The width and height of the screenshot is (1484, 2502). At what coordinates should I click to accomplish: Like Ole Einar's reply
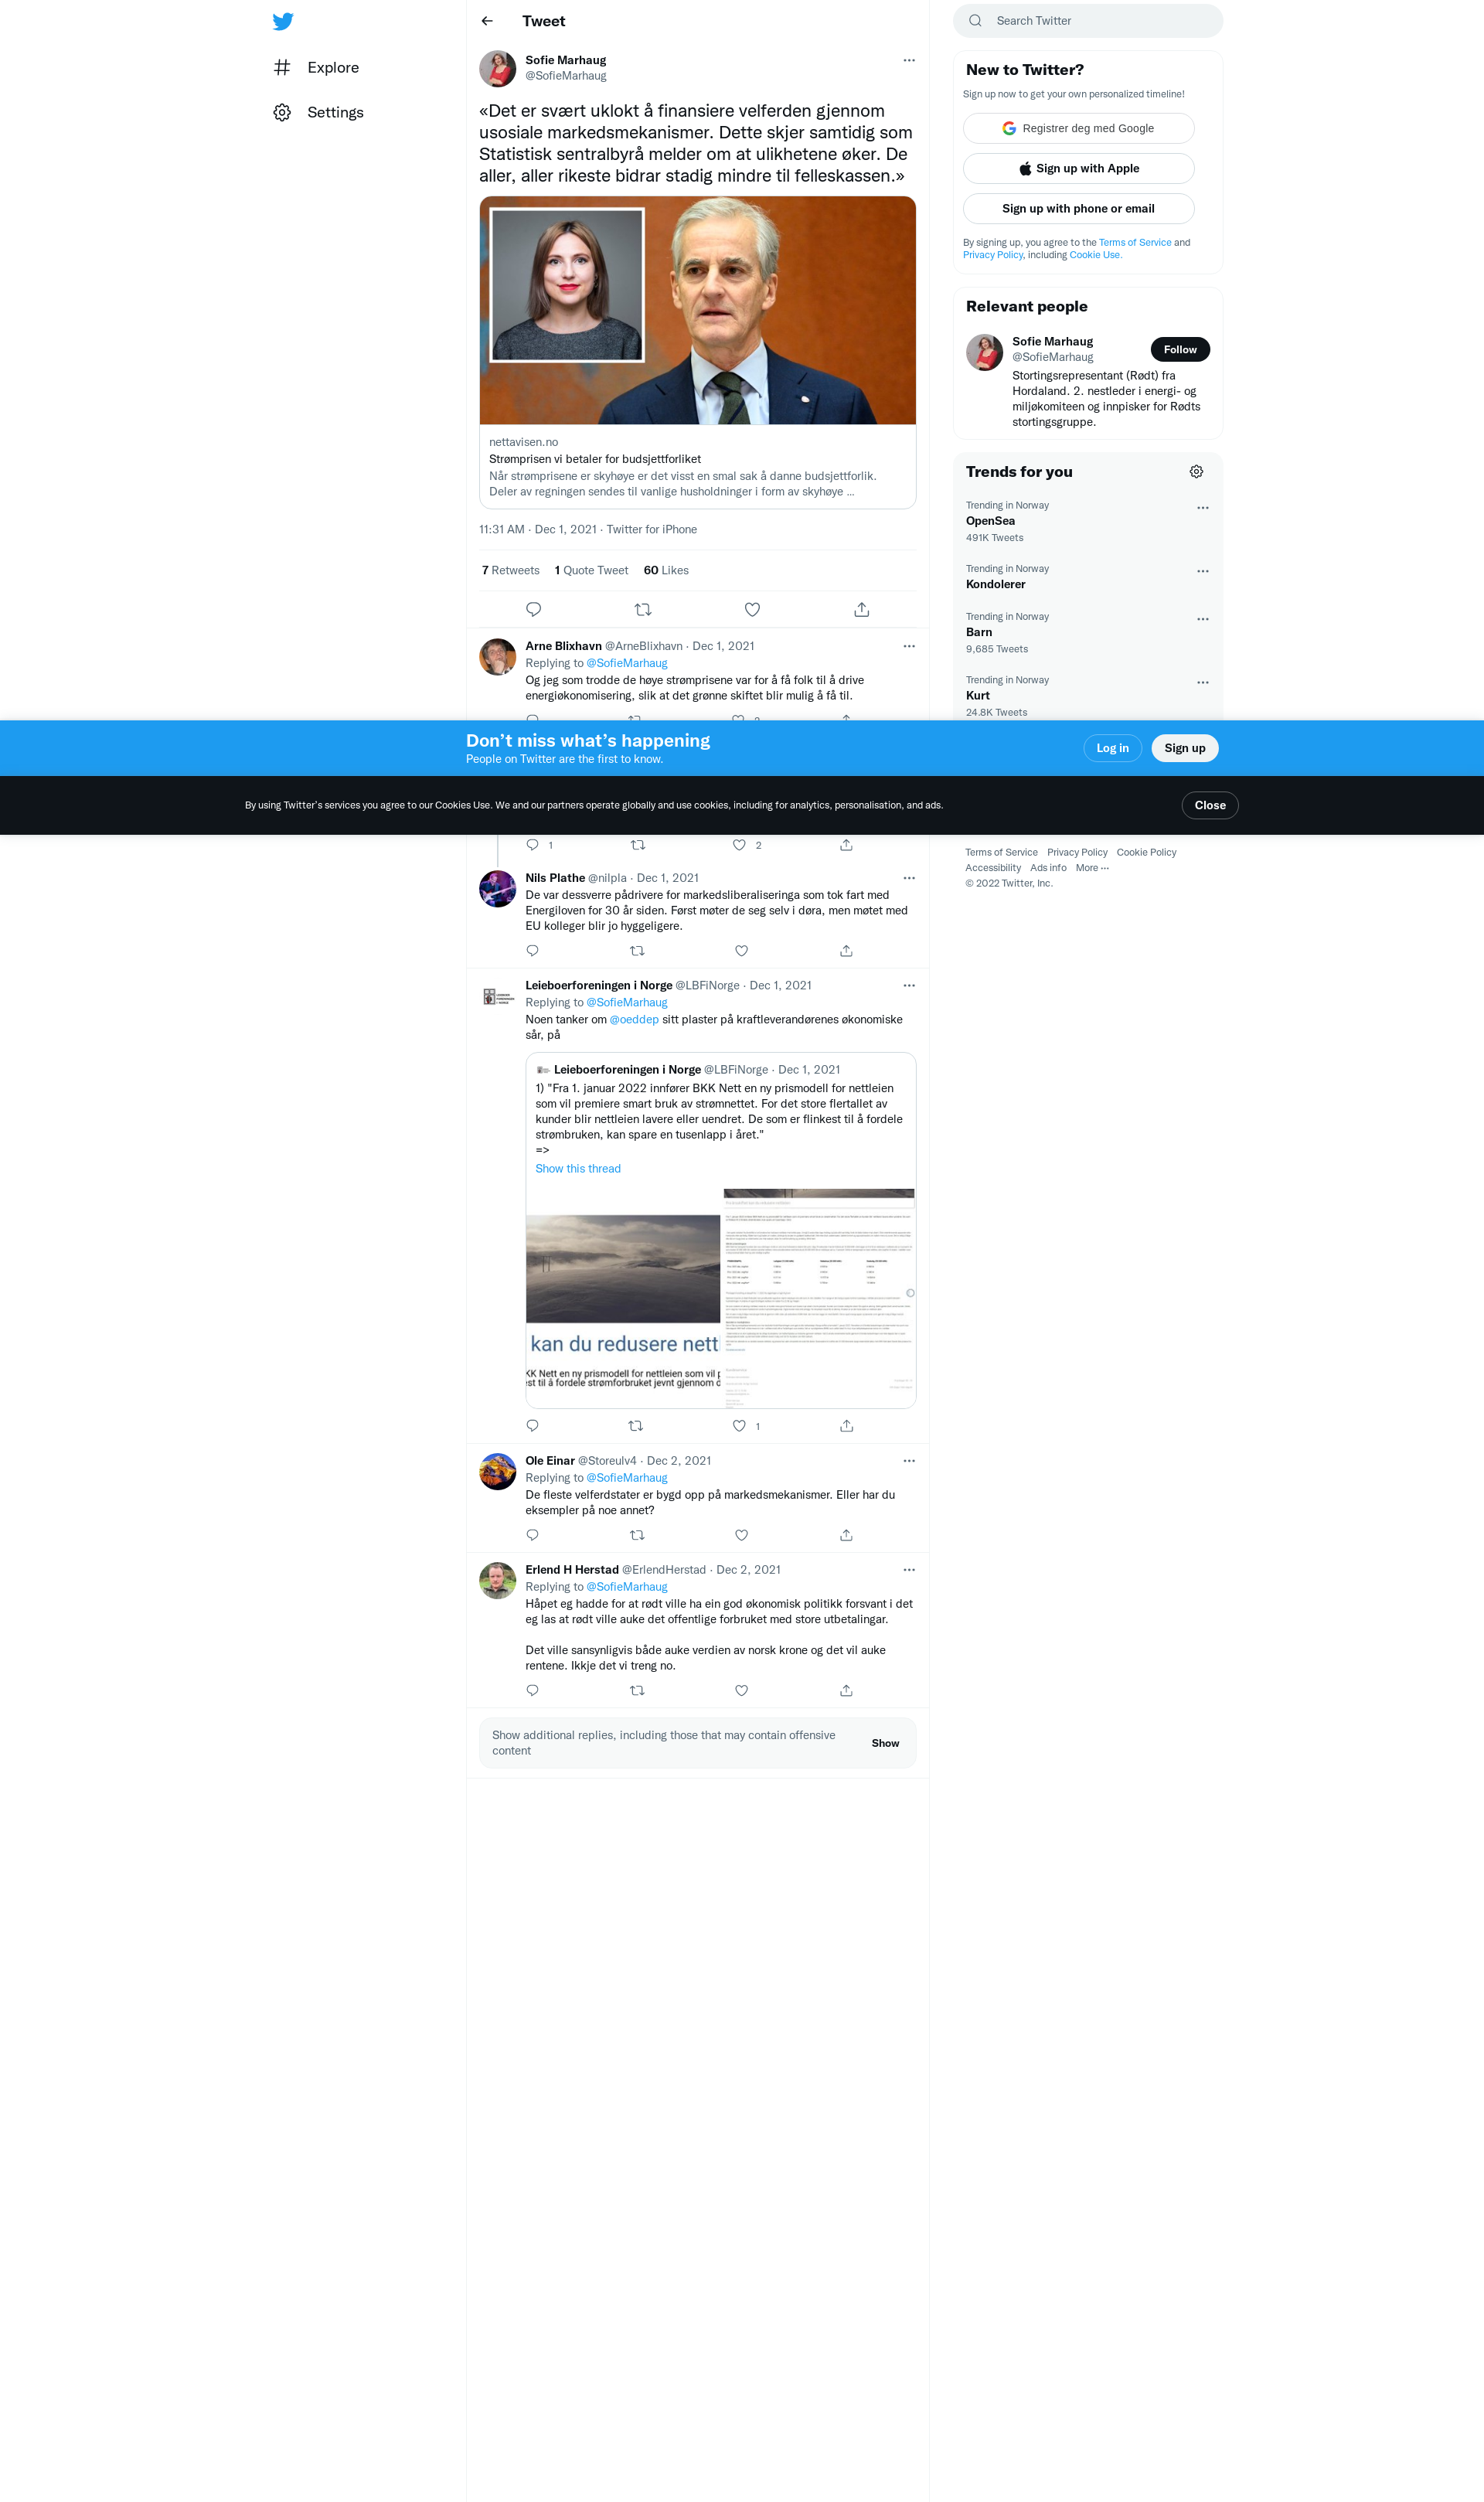pos(741,1535)
